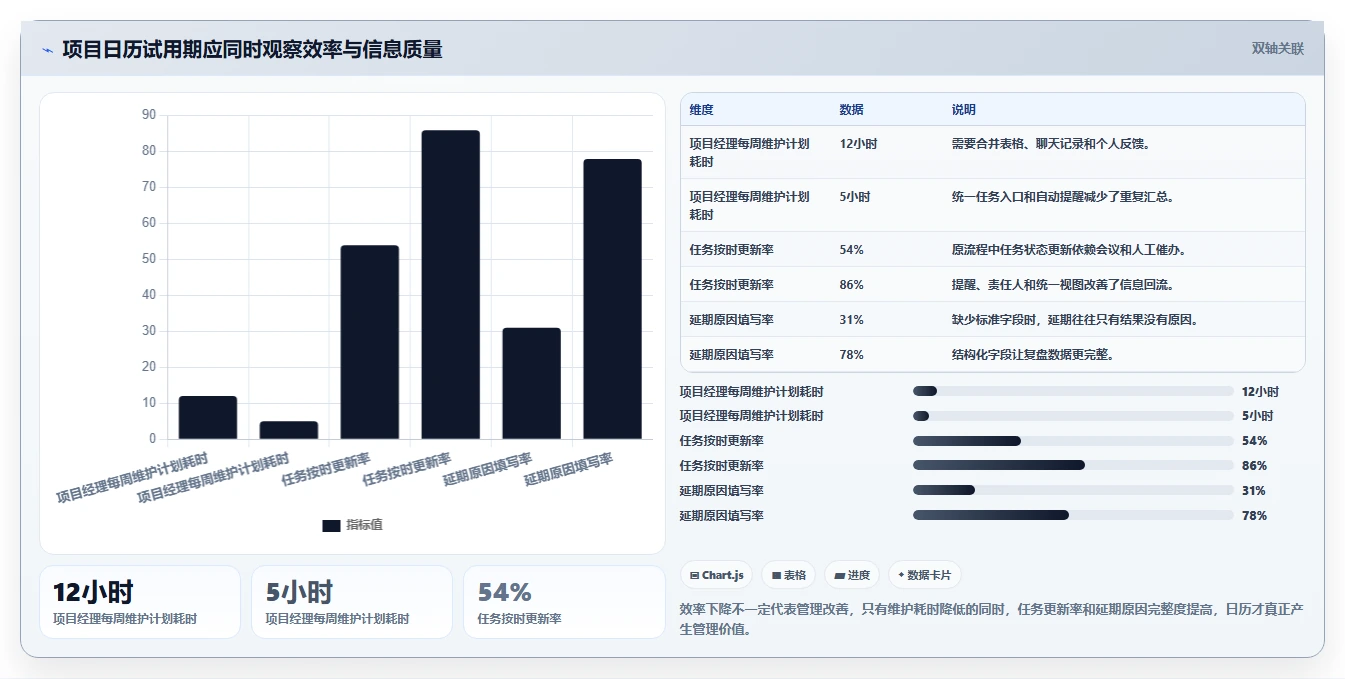Click the note 需要合并表格、聊天记录和个人反馈。
The height and width of the screenshot is (679, 1345).
click(x=1051, y=143)
